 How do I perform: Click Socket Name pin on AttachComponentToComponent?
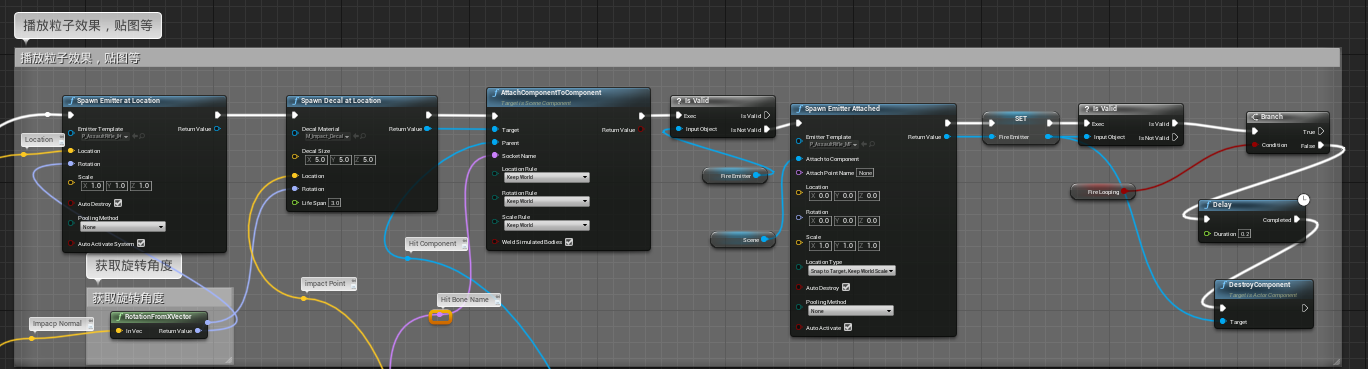pyautogui.click(x=494, y=156)
